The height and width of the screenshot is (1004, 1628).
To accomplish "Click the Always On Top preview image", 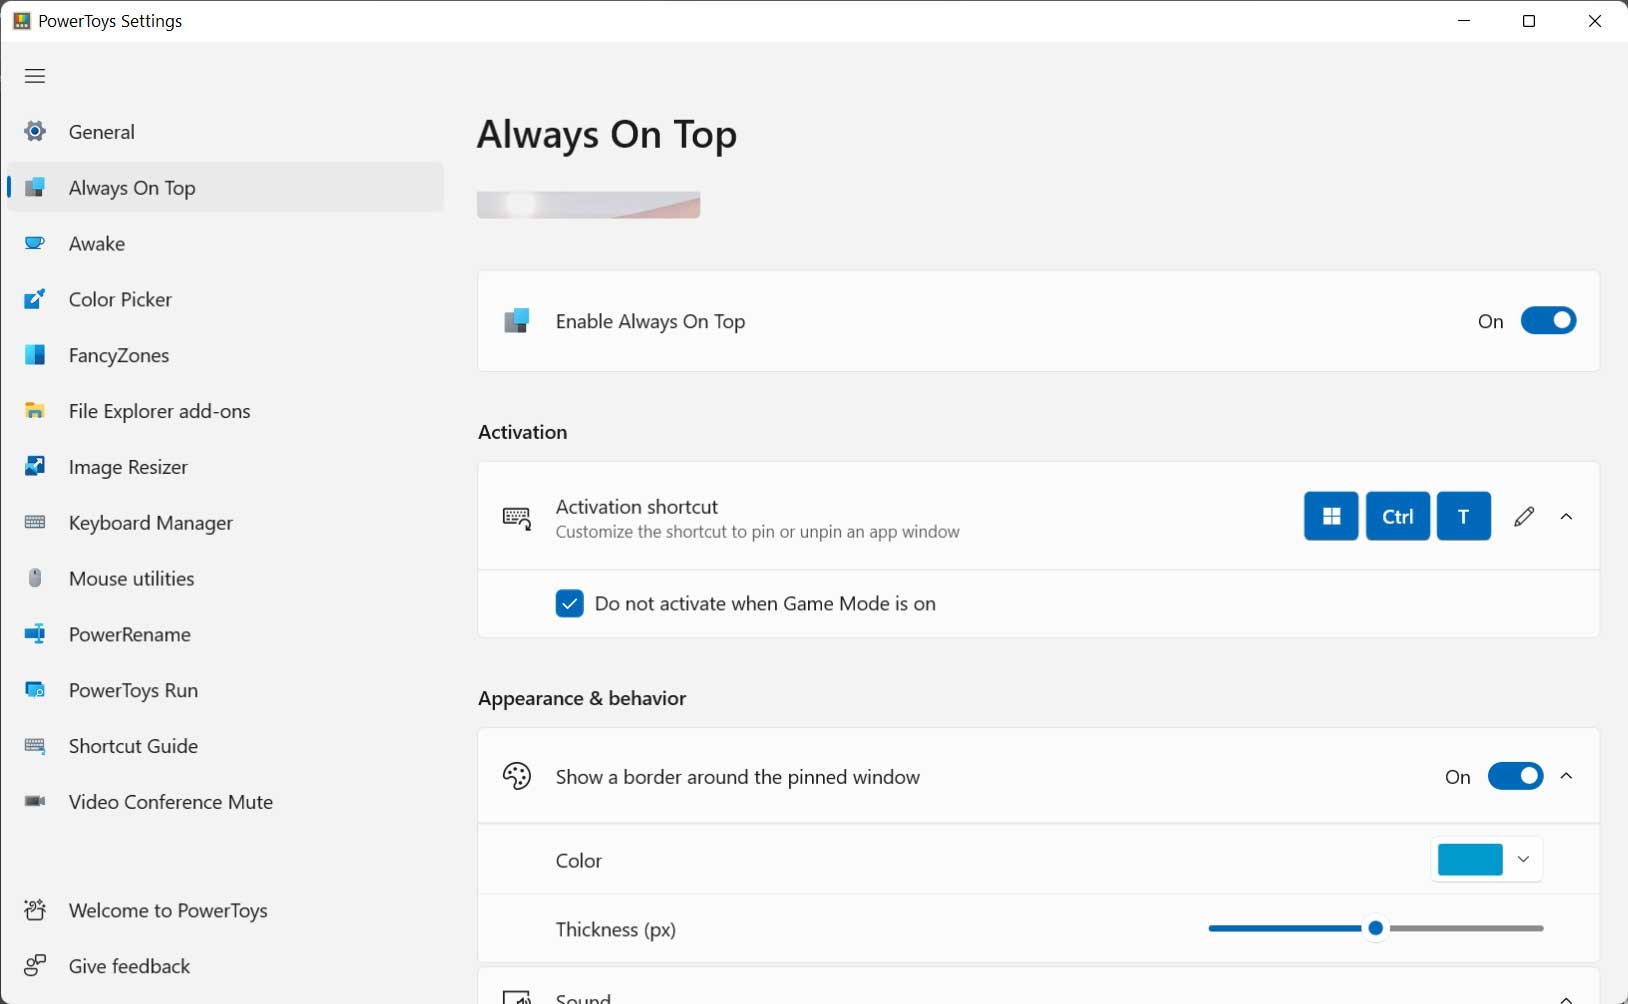I will tap(588, 204).
